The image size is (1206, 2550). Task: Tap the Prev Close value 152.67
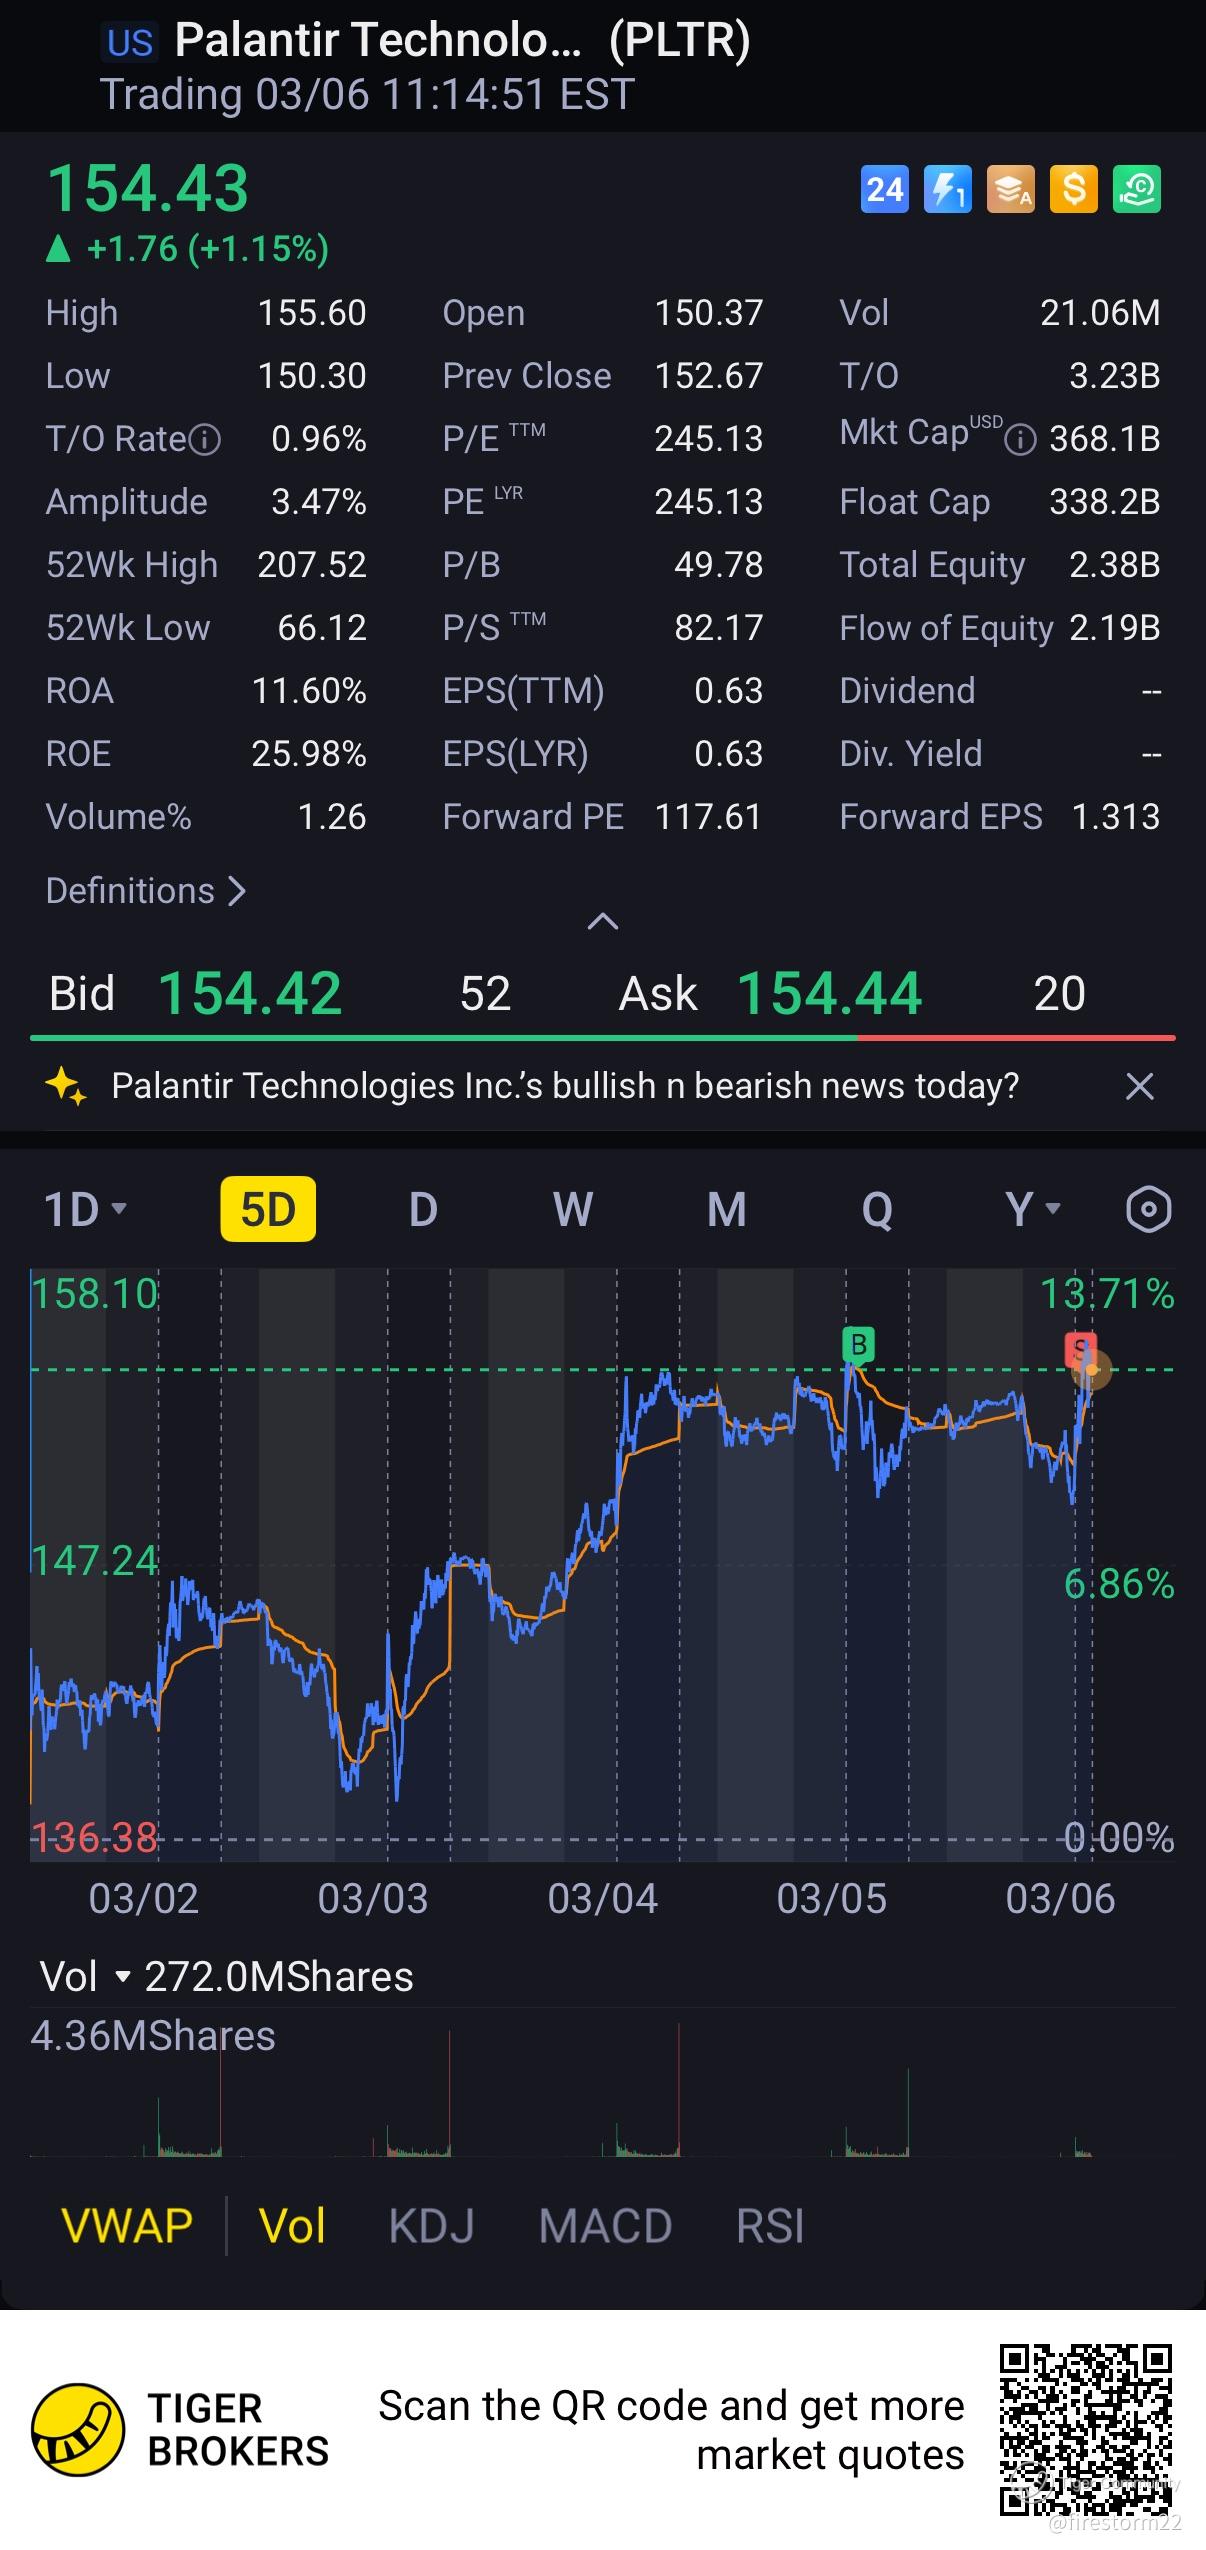[708, 376]
